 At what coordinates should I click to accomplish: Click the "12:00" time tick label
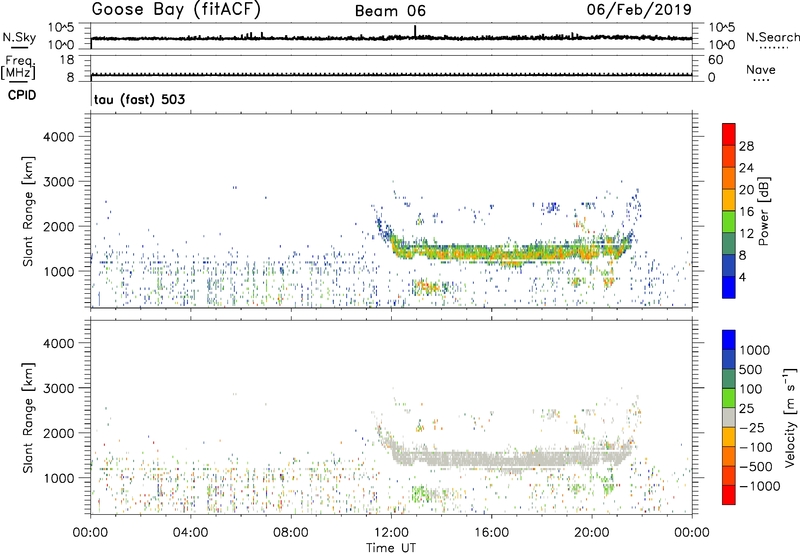pos(391,533)
